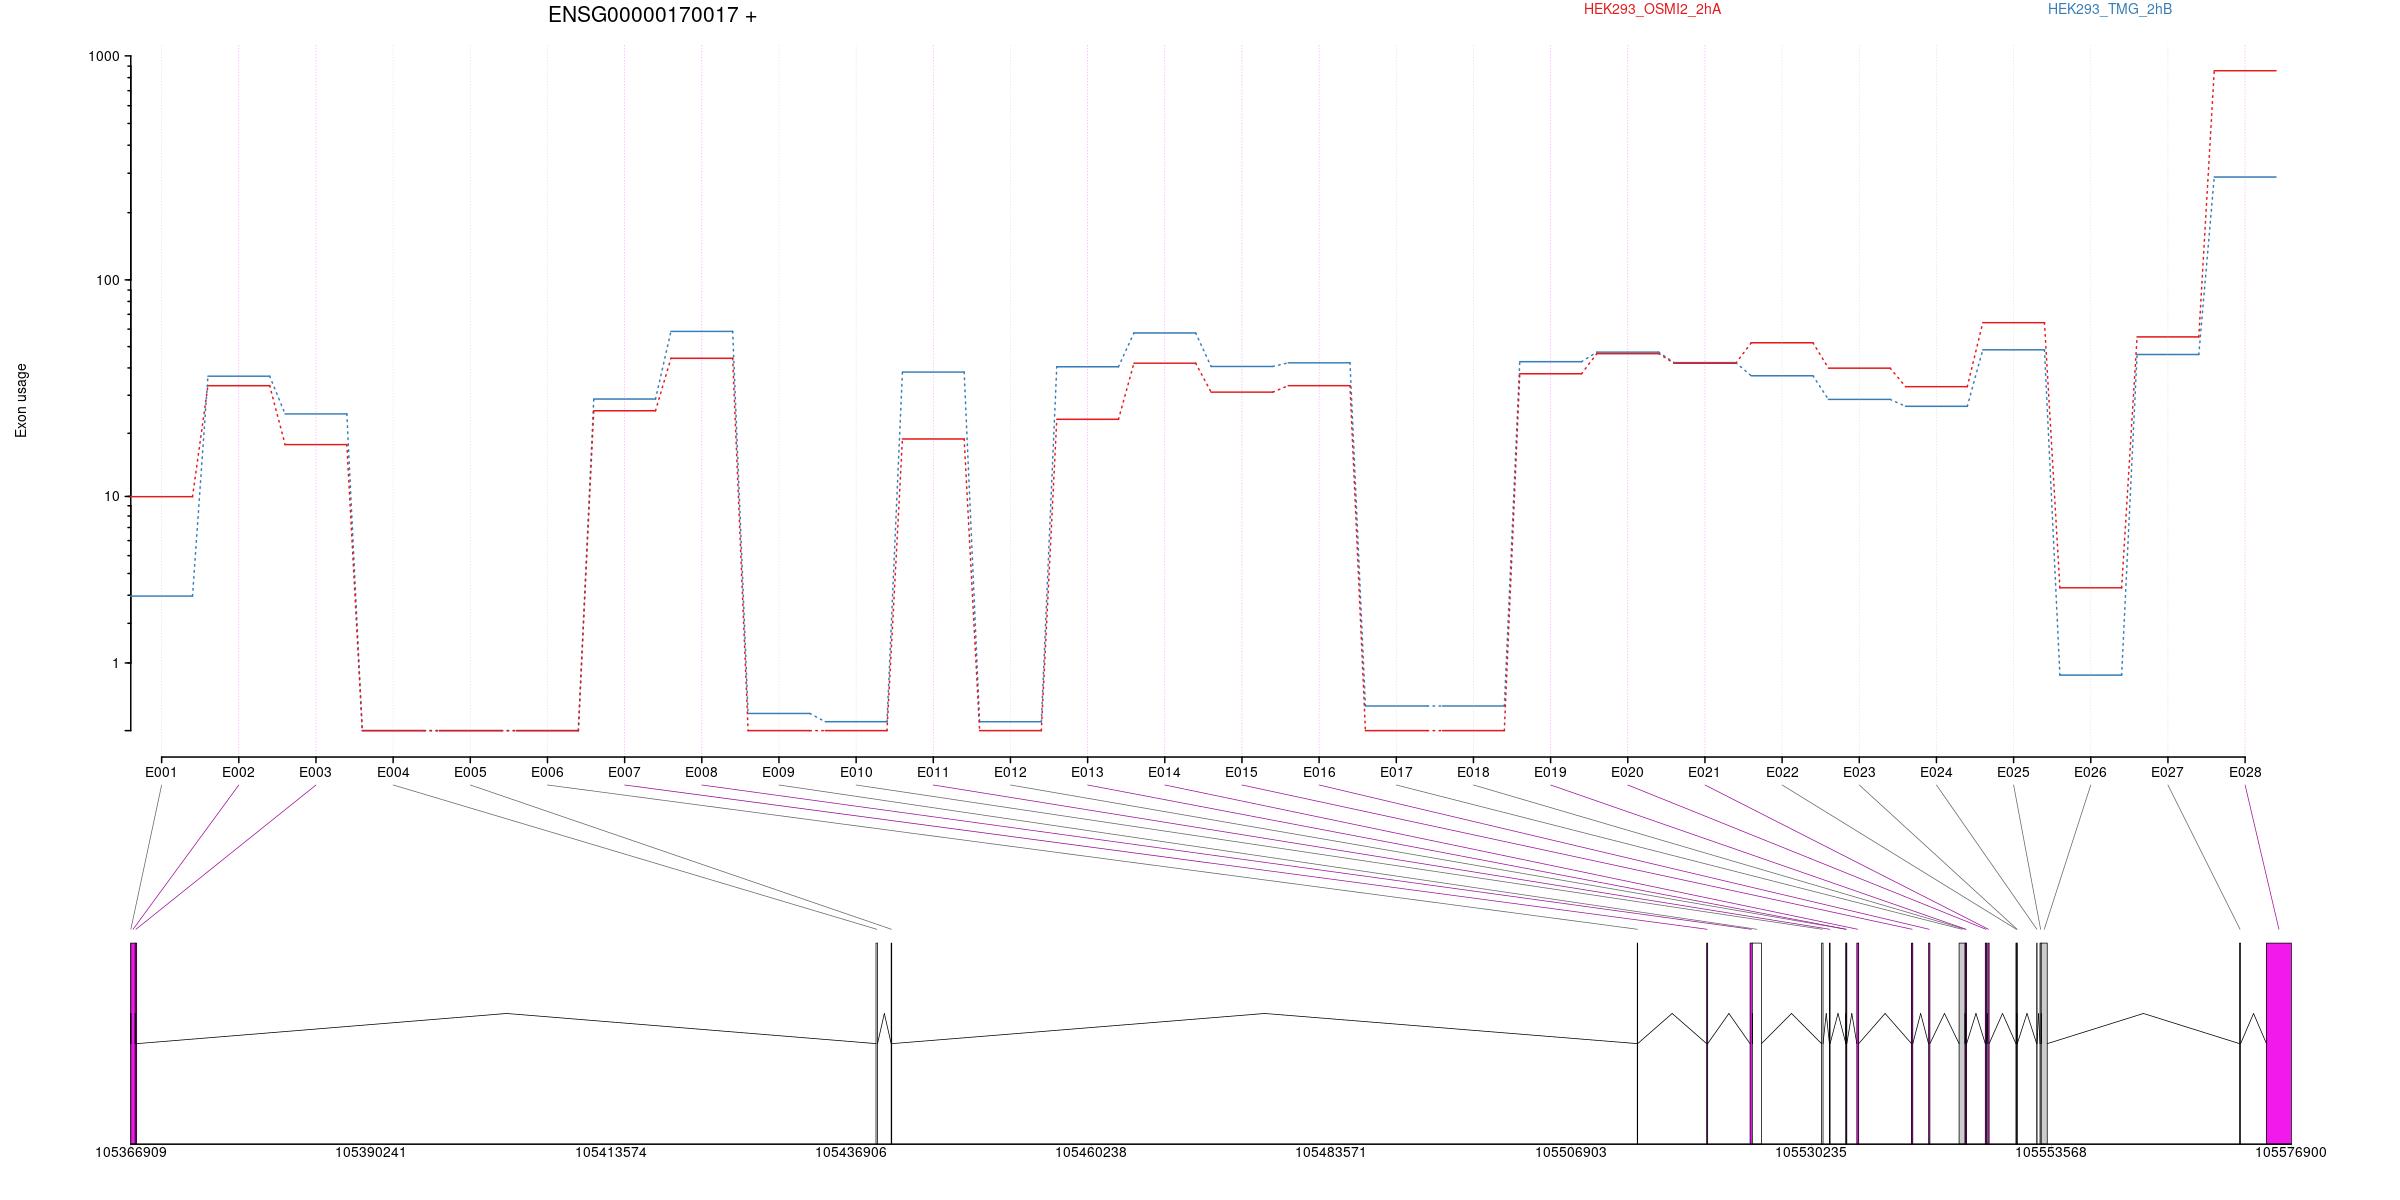Image resolution: width=2400 pixels, height=1200 pixels.
Task: Click exon label E018
Action: click(x=1473, y=772)
